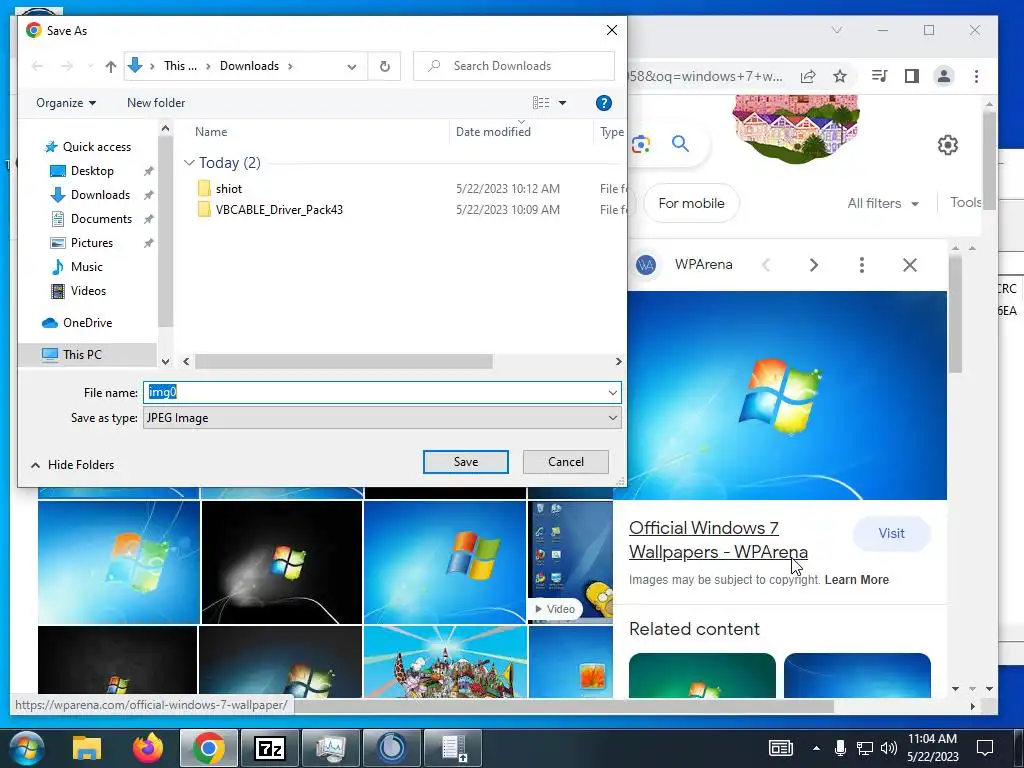
Task: Open Chrome three-dot menu
Action: pyautogui.click(x=976, y=76)
